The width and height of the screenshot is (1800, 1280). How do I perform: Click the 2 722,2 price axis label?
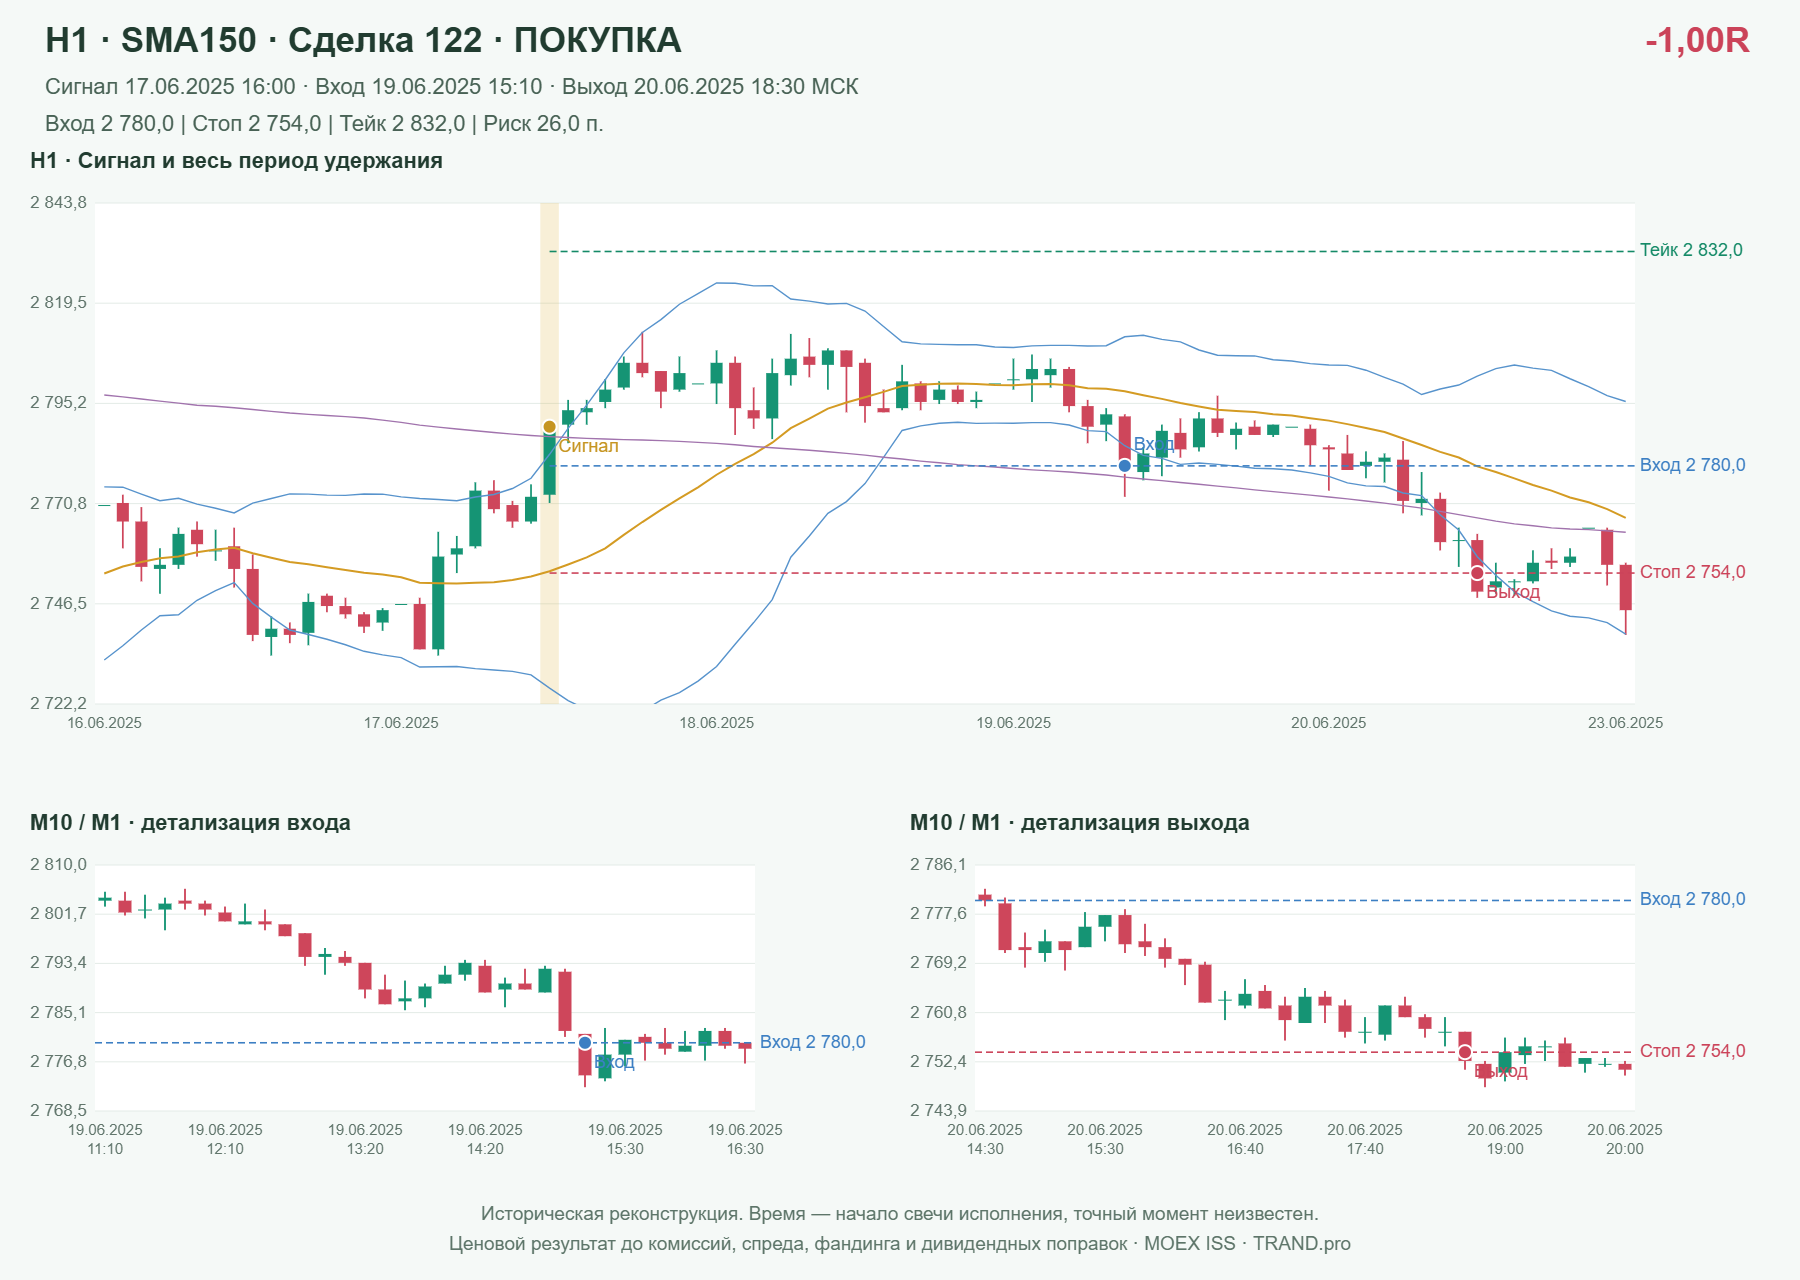point(58,704)
